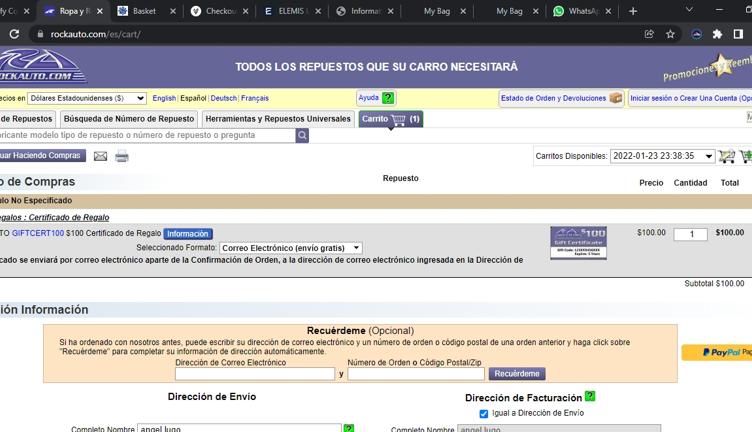This screenshot has height=432, width=752.
Task: Click the Ayuda help button
Action: tap(376, 98)
